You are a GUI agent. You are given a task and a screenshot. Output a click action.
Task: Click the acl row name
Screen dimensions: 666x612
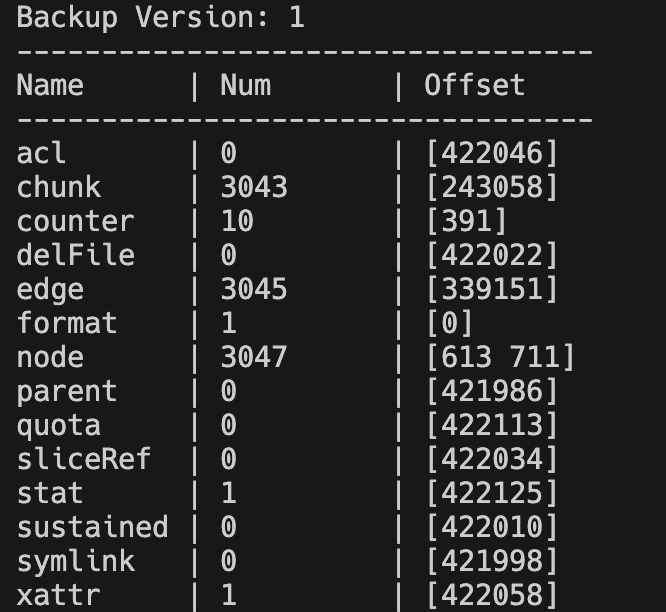[41, 153]
